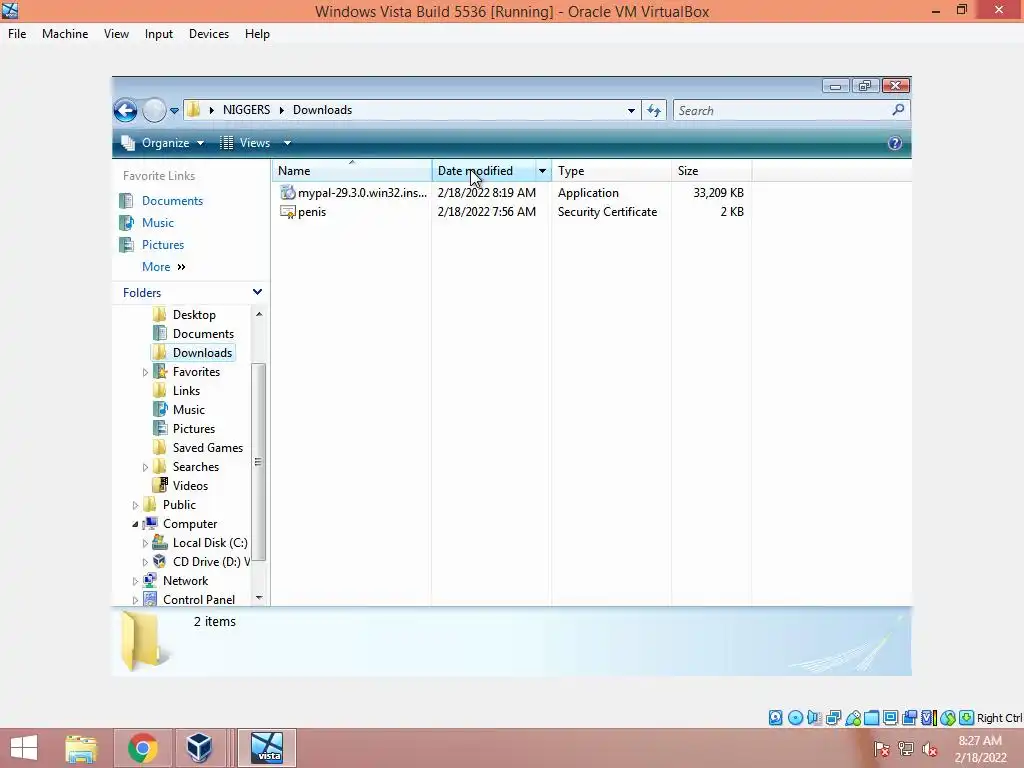Expand the Public folder tree node
The height and width of the screenshot is (768, 1024).
(x=135, y=505)
